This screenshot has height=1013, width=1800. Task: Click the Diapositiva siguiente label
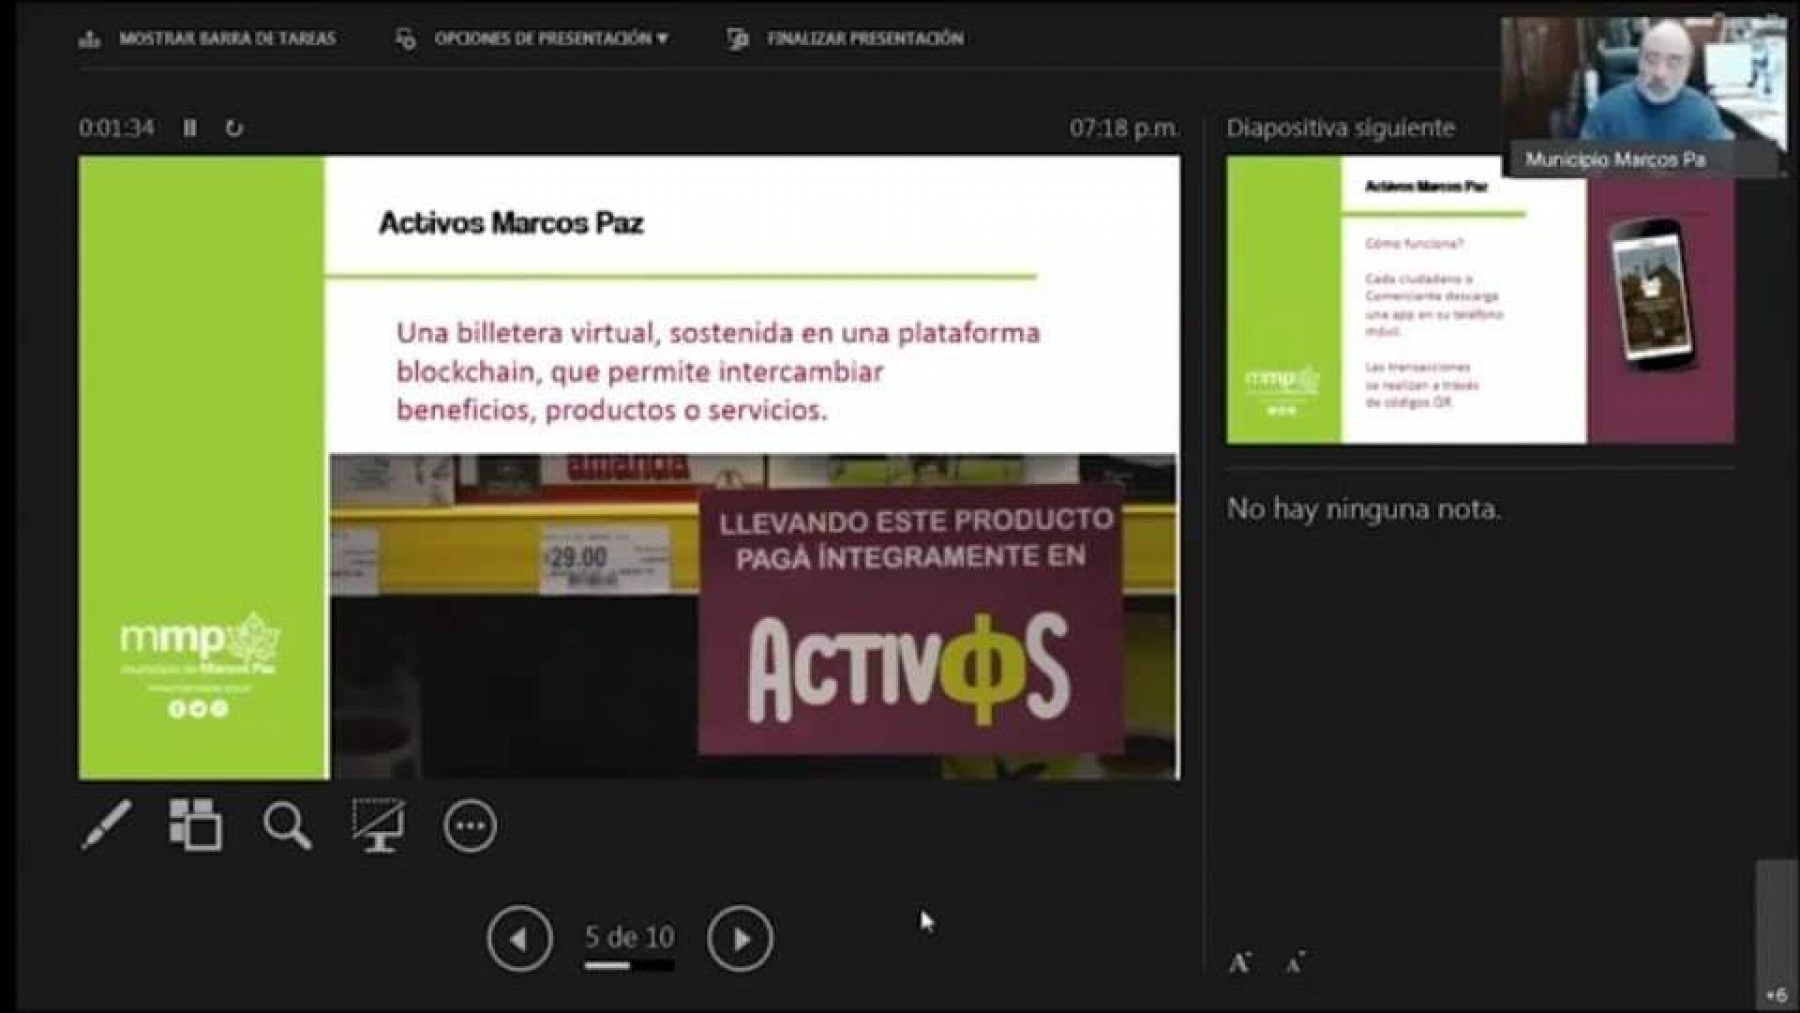click(1341, 128)
